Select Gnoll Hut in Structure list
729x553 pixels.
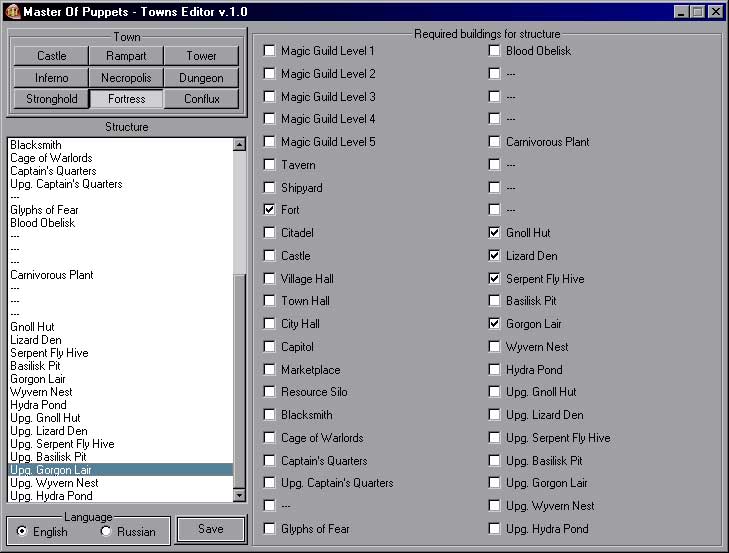[120, 327]
